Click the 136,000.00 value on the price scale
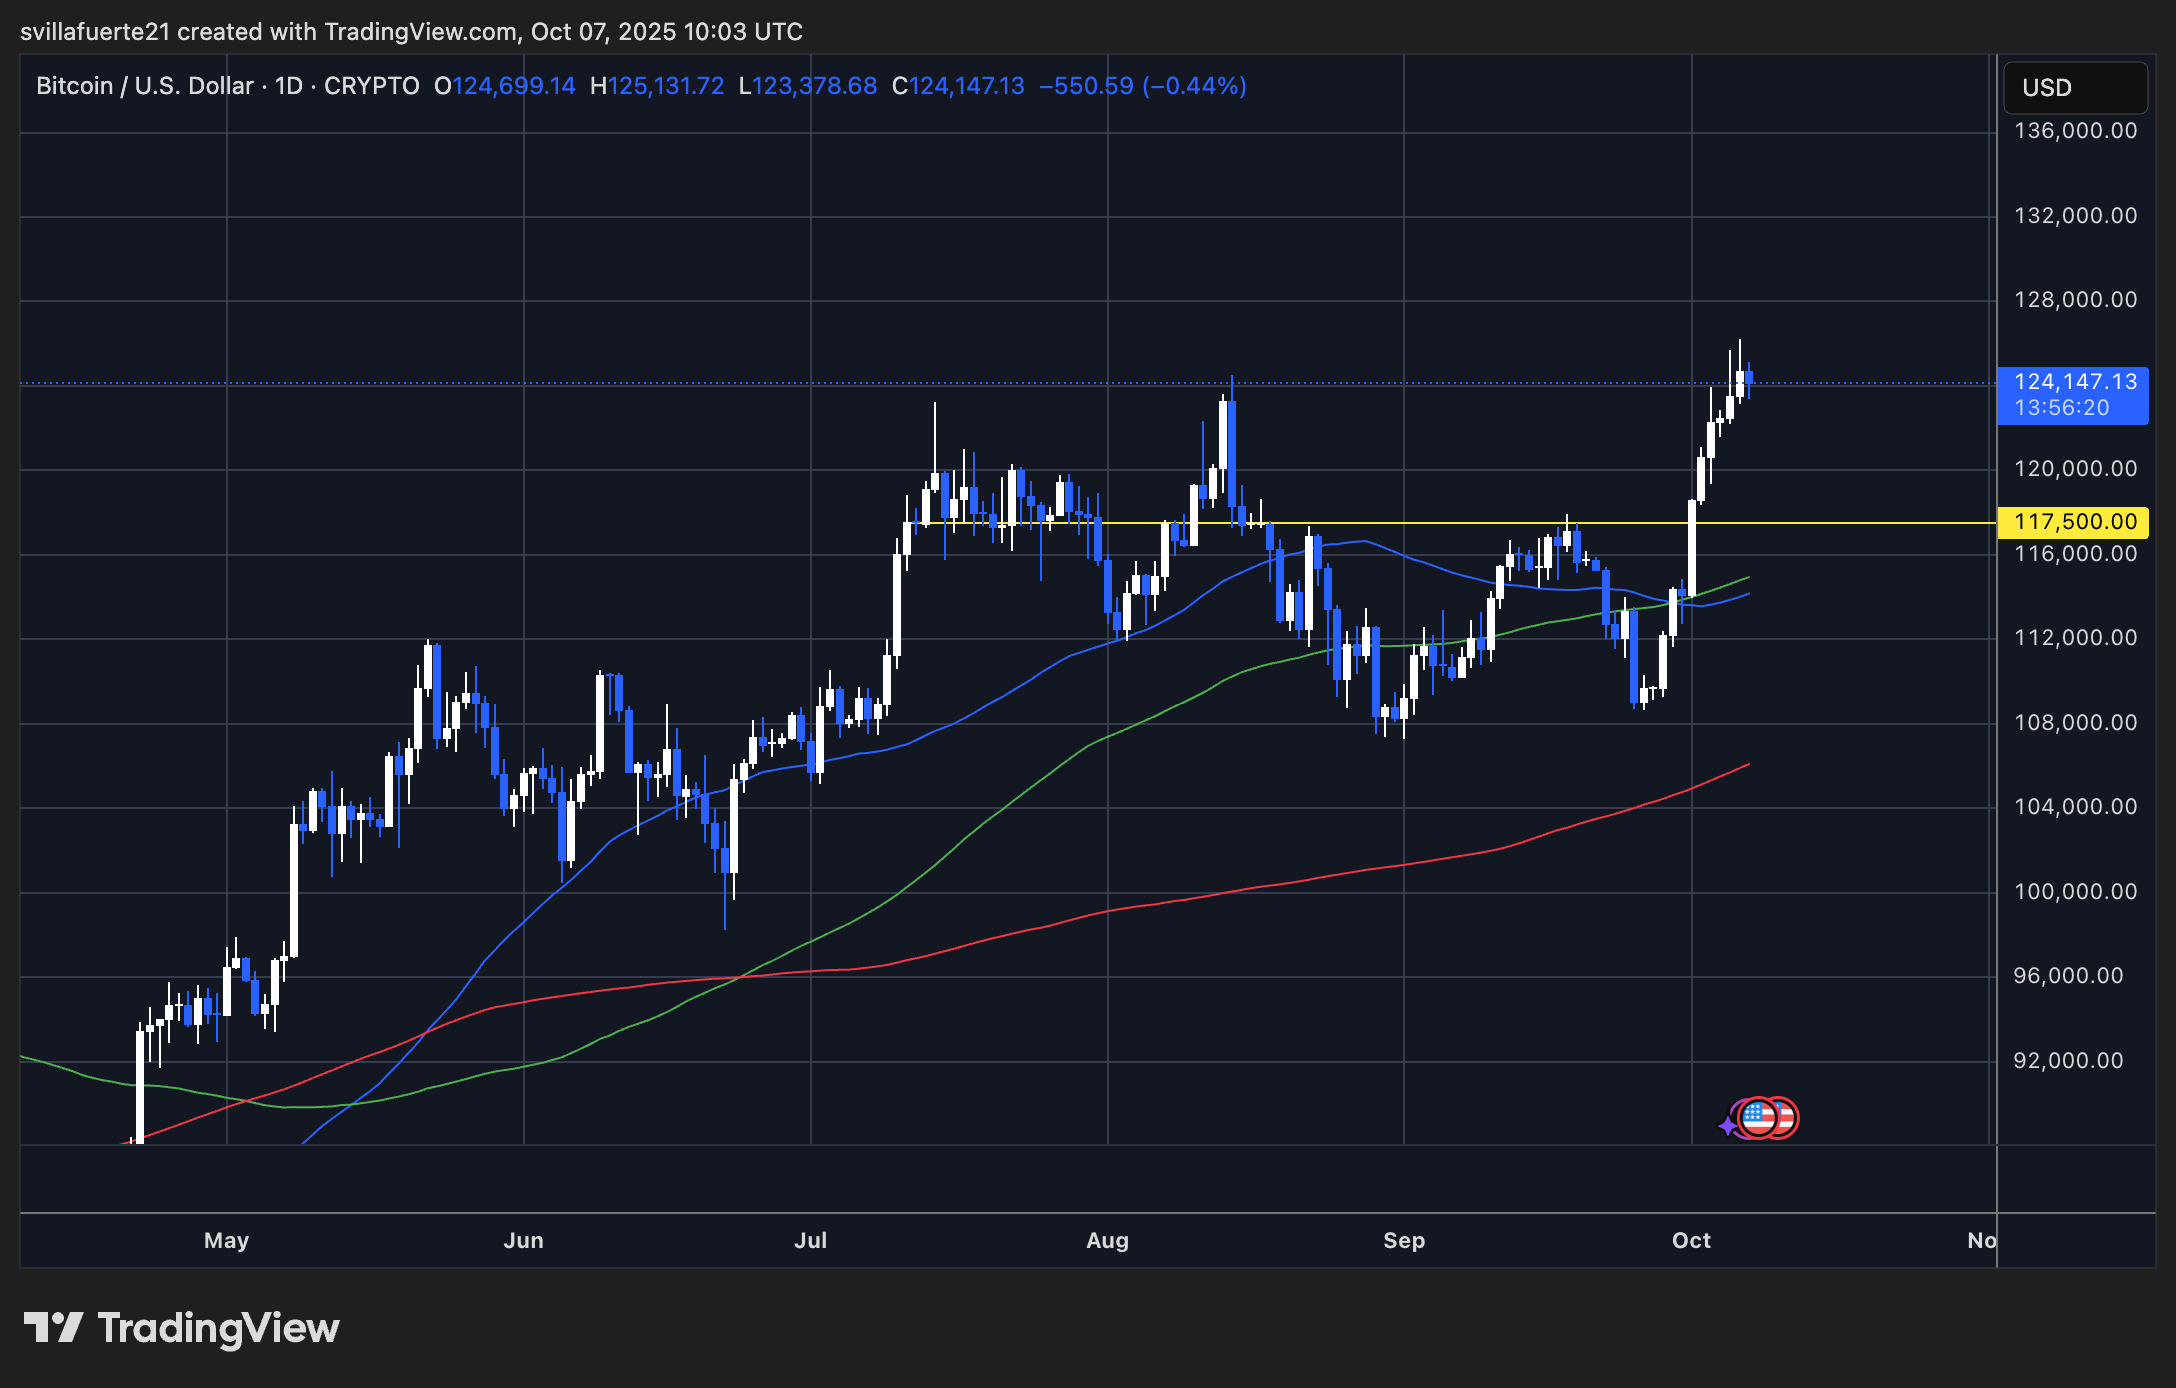The image size is (2176, 1388). [2074, 127]
